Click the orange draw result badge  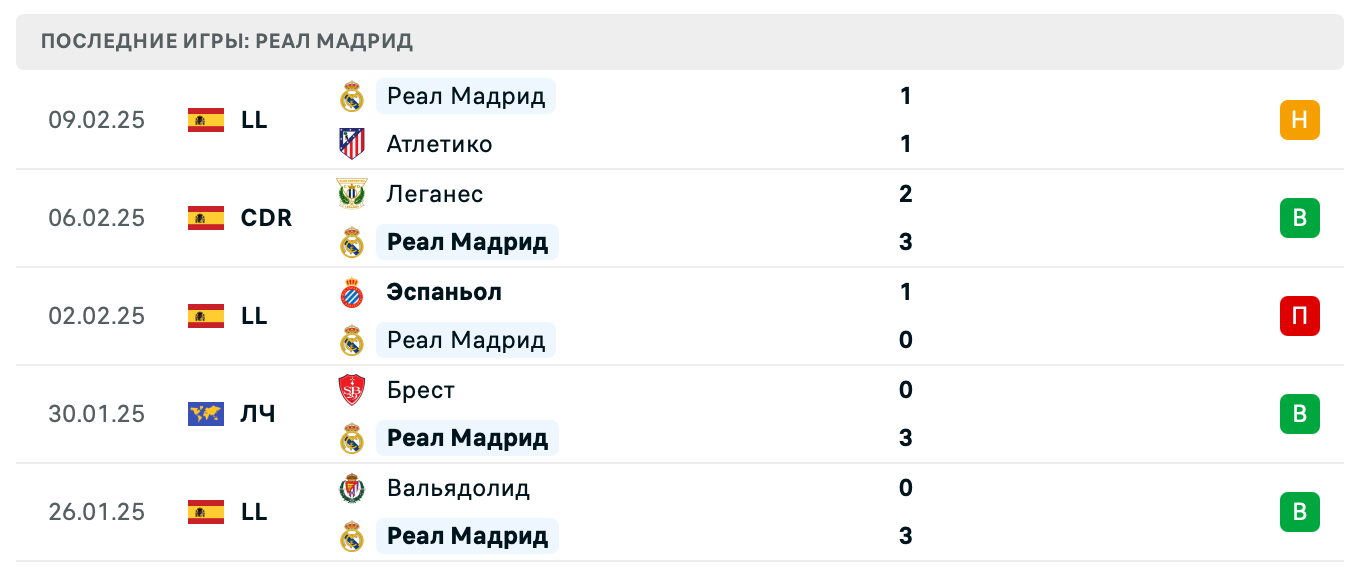[1299, 120]
